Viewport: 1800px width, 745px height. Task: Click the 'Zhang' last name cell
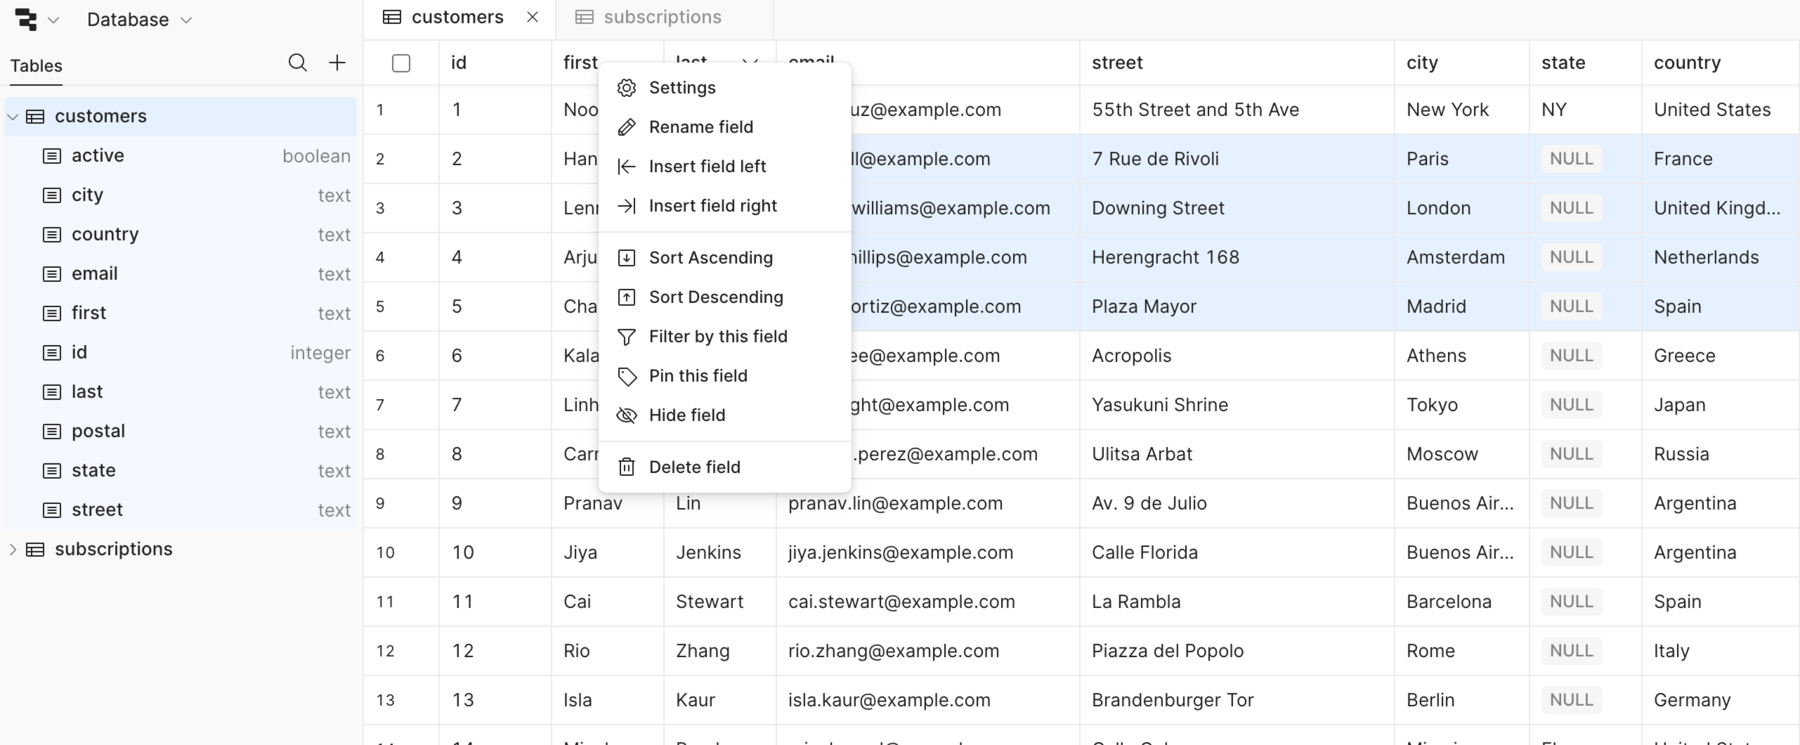(x=720, y=651)
